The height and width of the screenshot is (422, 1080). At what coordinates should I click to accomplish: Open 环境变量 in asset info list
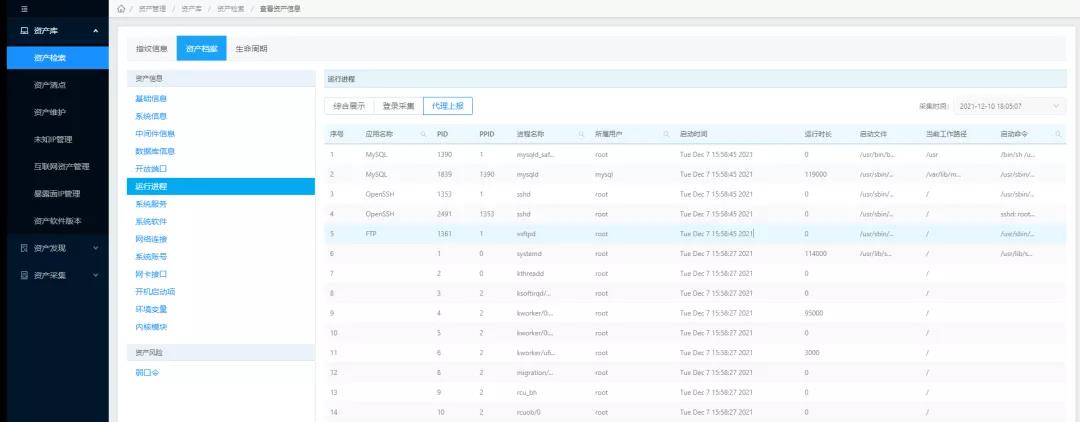[x=151, y=309]
